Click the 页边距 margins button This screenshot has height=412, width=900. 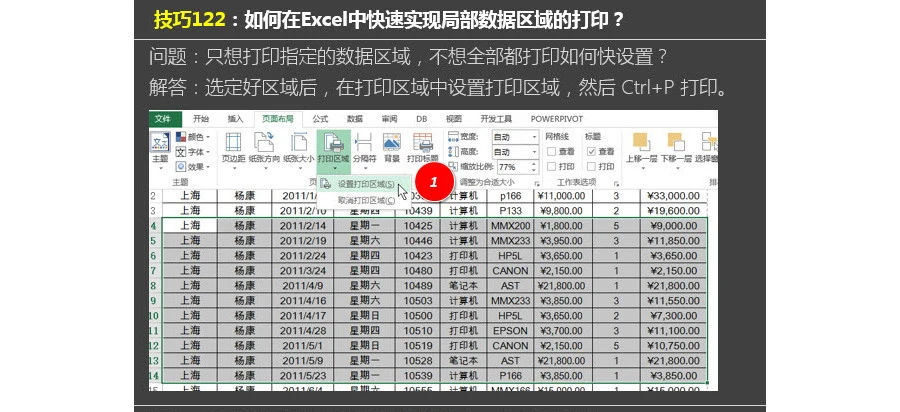(x=233, y=150)
